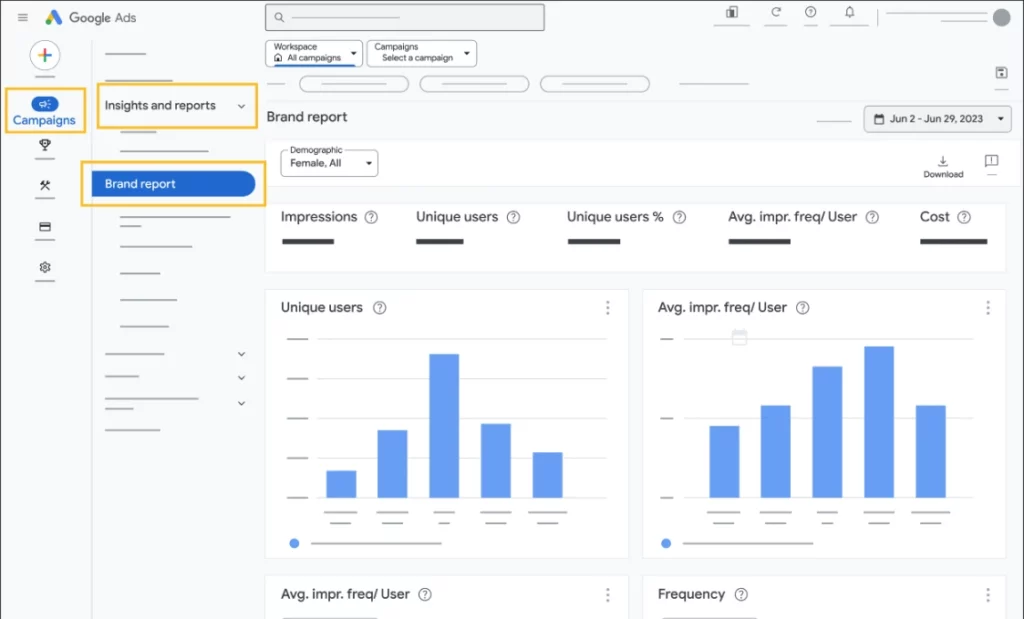Open Tools via the wrench icon
The image size is (1024, 619).
click(x=44, y=185)
